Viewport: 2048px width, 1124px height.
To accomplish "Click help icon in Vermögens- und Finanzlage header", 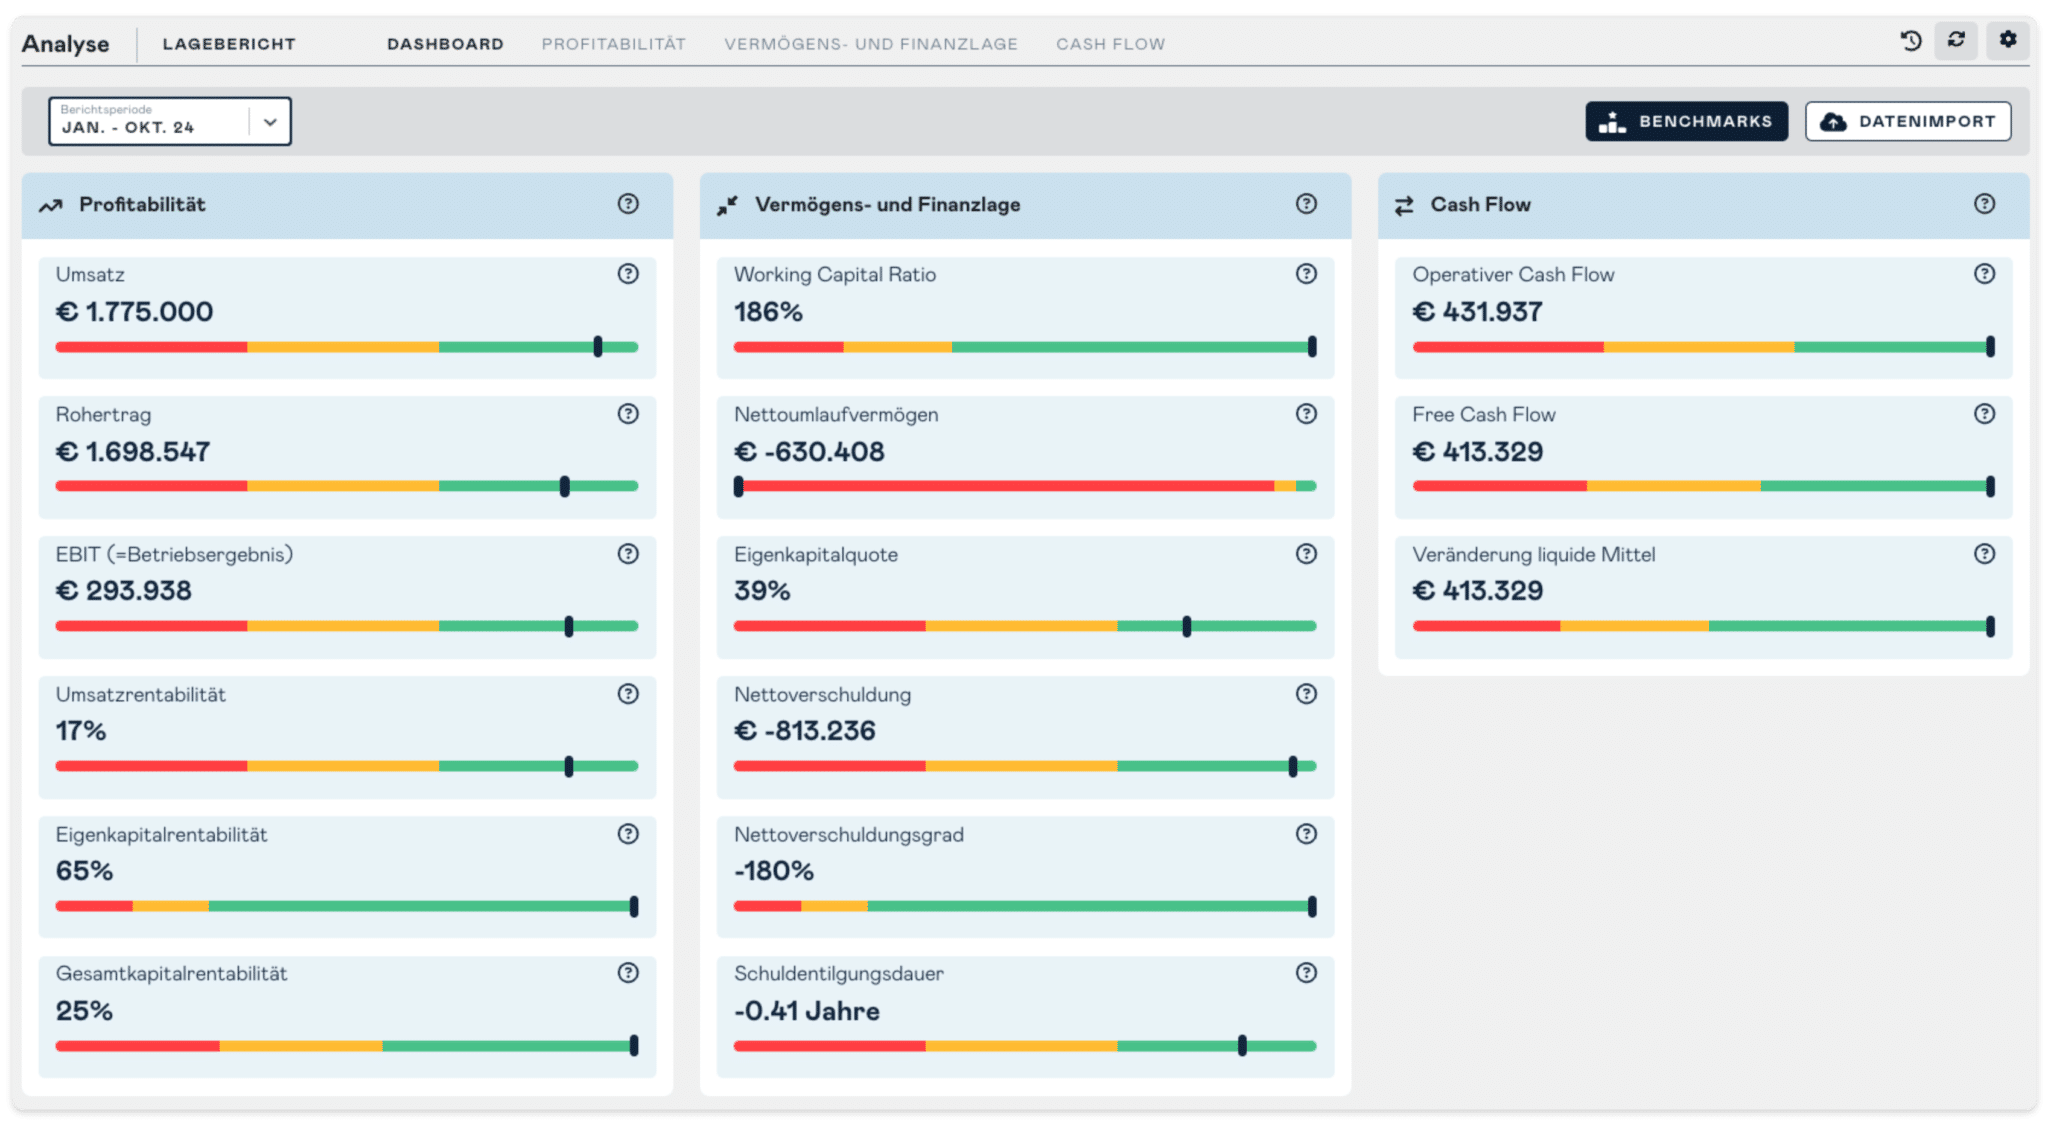I will (1306, 204).
